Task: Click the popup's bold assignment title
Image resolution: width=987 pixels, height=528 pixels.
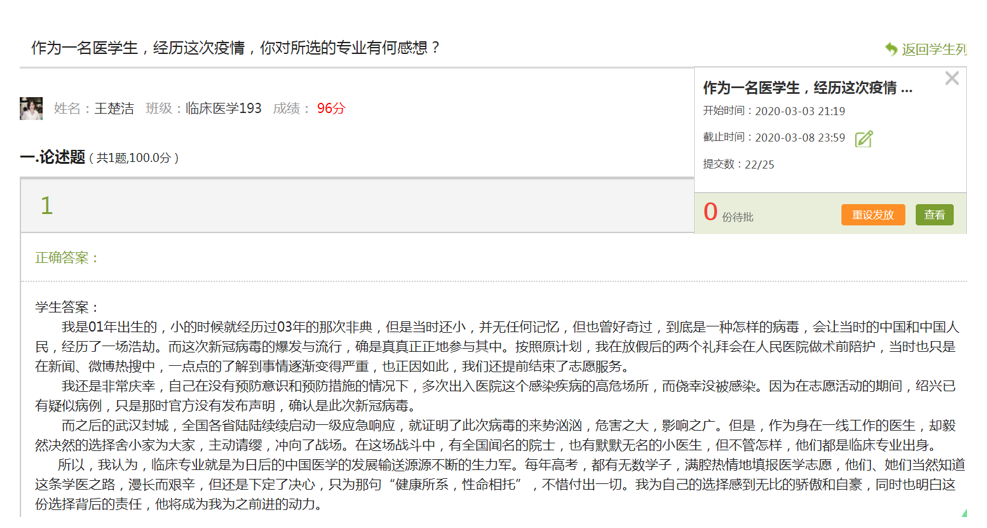Action: pos(807,88)
